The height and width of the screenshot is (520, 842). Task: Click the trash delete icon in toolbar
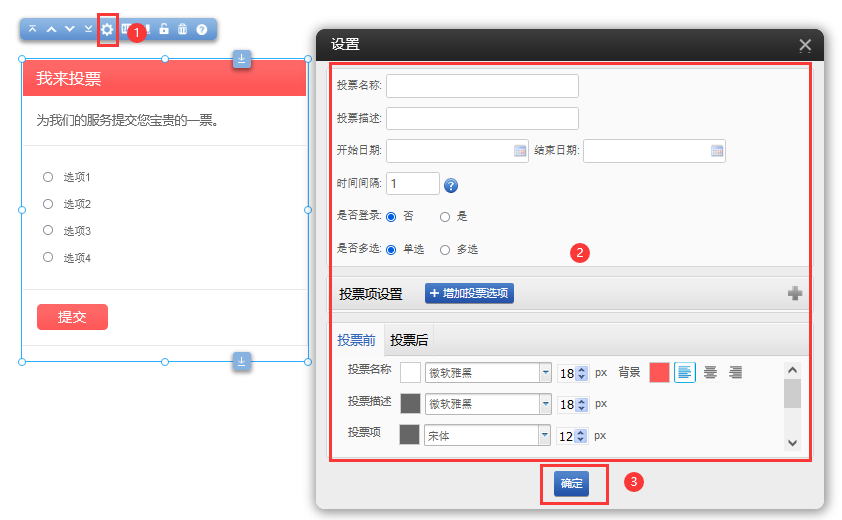(183, 29)
